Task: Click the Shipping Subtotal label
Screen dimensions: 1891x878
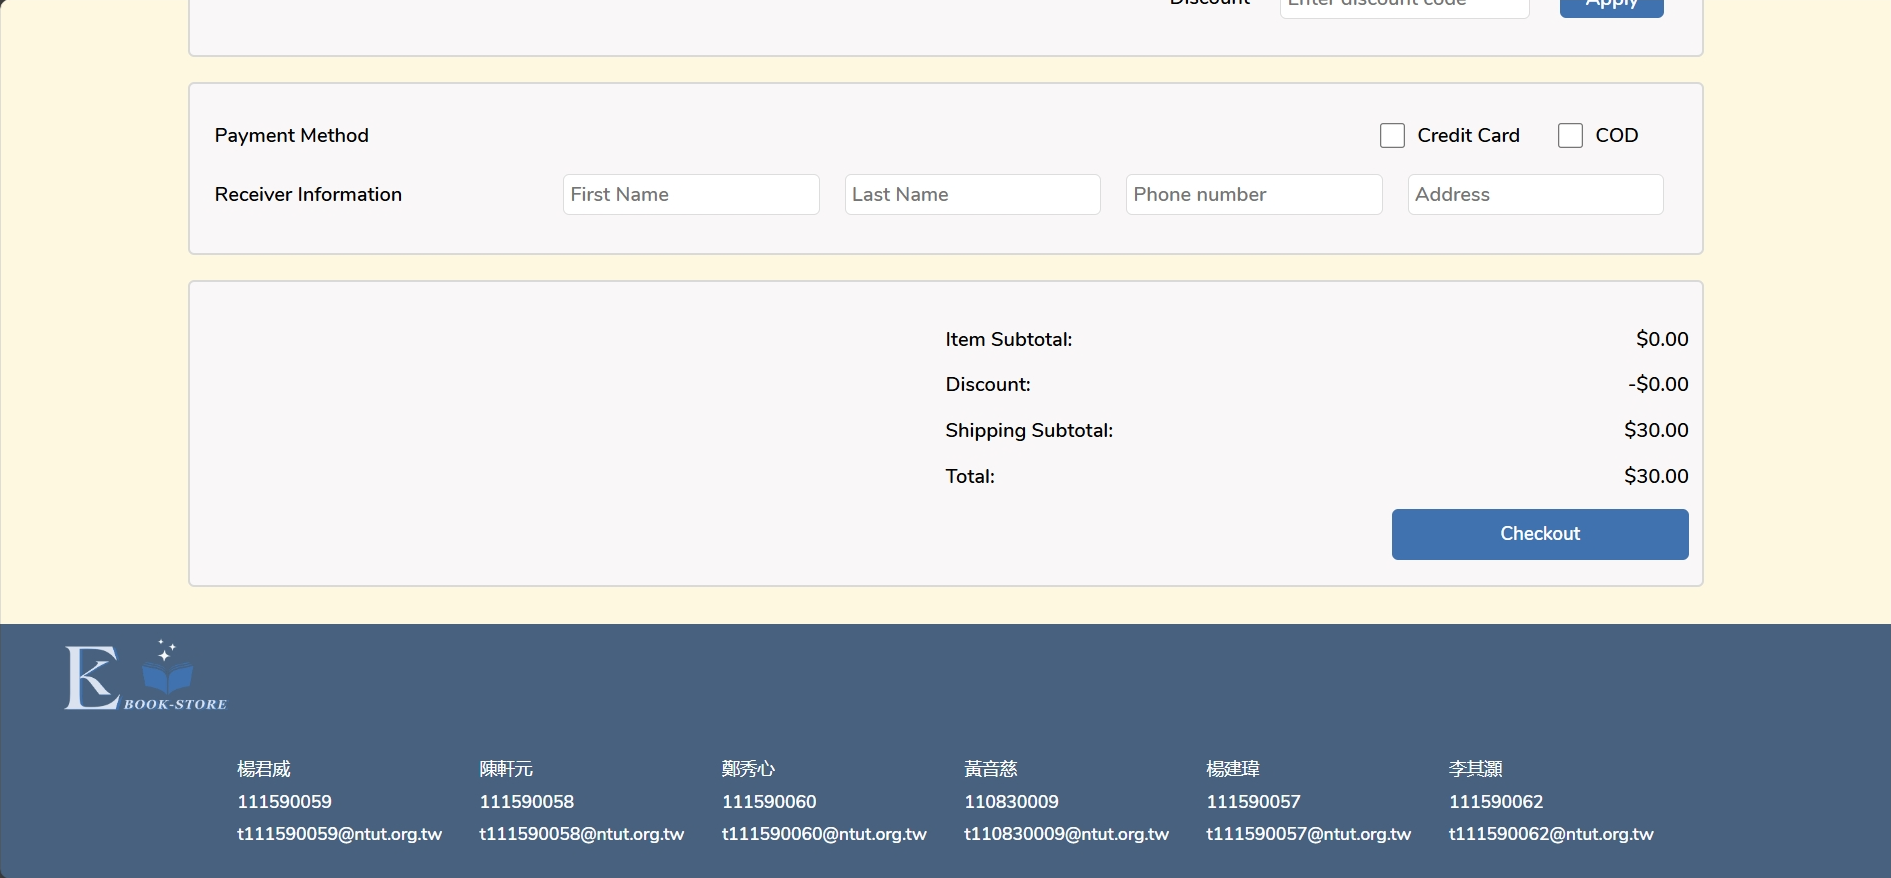Action: [x=1029, y=431]
